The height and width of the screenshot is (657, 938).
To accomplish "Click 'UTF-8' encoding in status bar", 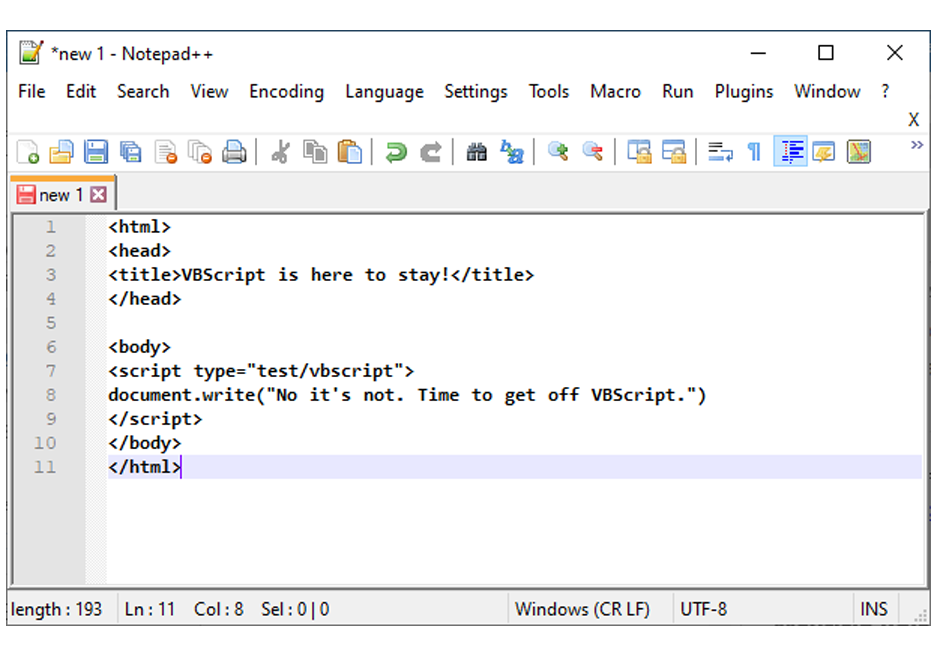I will pos(704,609).
